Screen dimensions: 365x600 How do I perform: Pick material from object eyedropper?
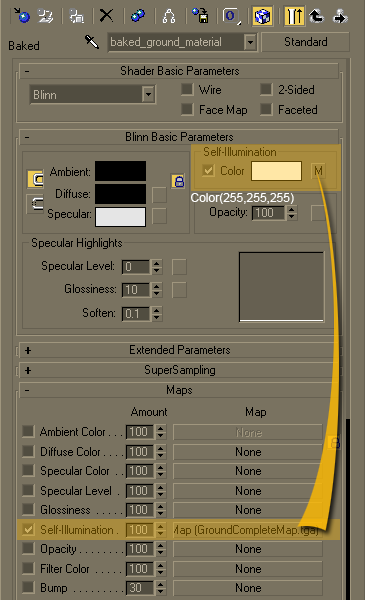click(92, 42)
